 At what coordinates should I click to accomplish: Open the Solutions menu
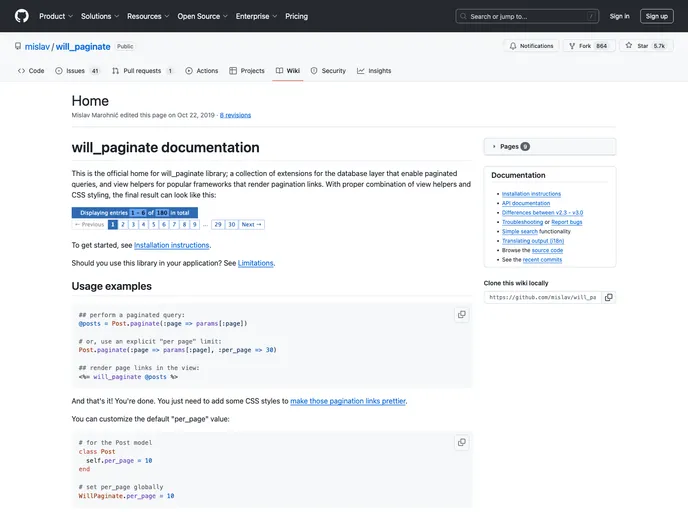[100, 16]
